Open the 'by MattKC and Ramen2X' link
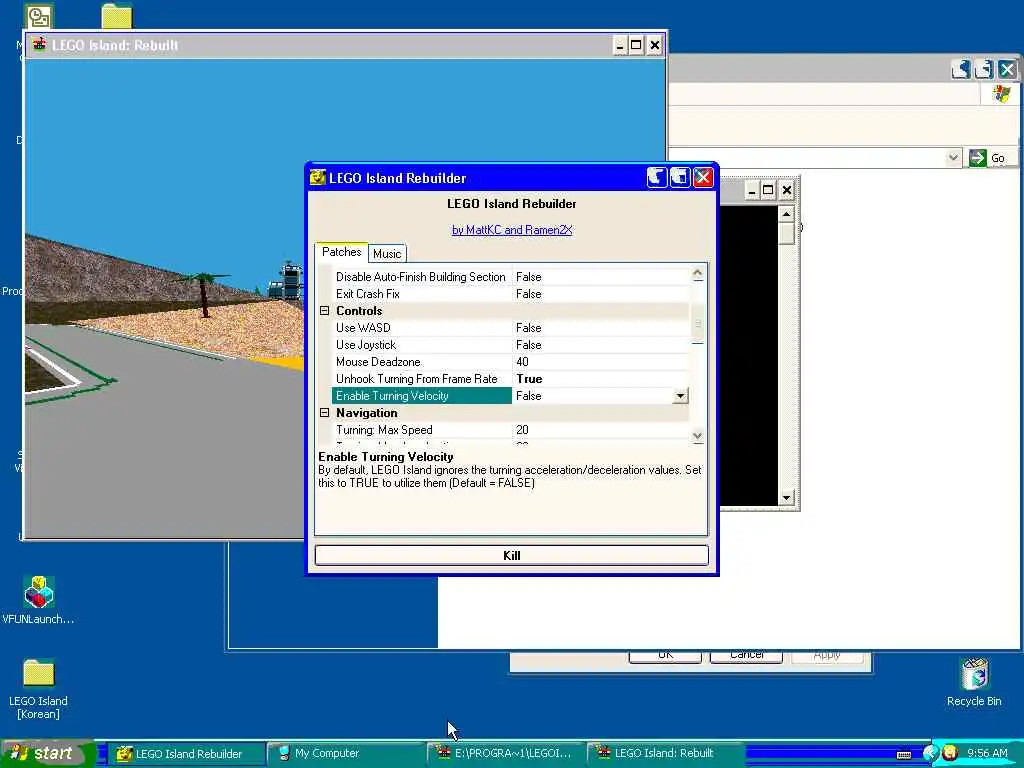 512,230
